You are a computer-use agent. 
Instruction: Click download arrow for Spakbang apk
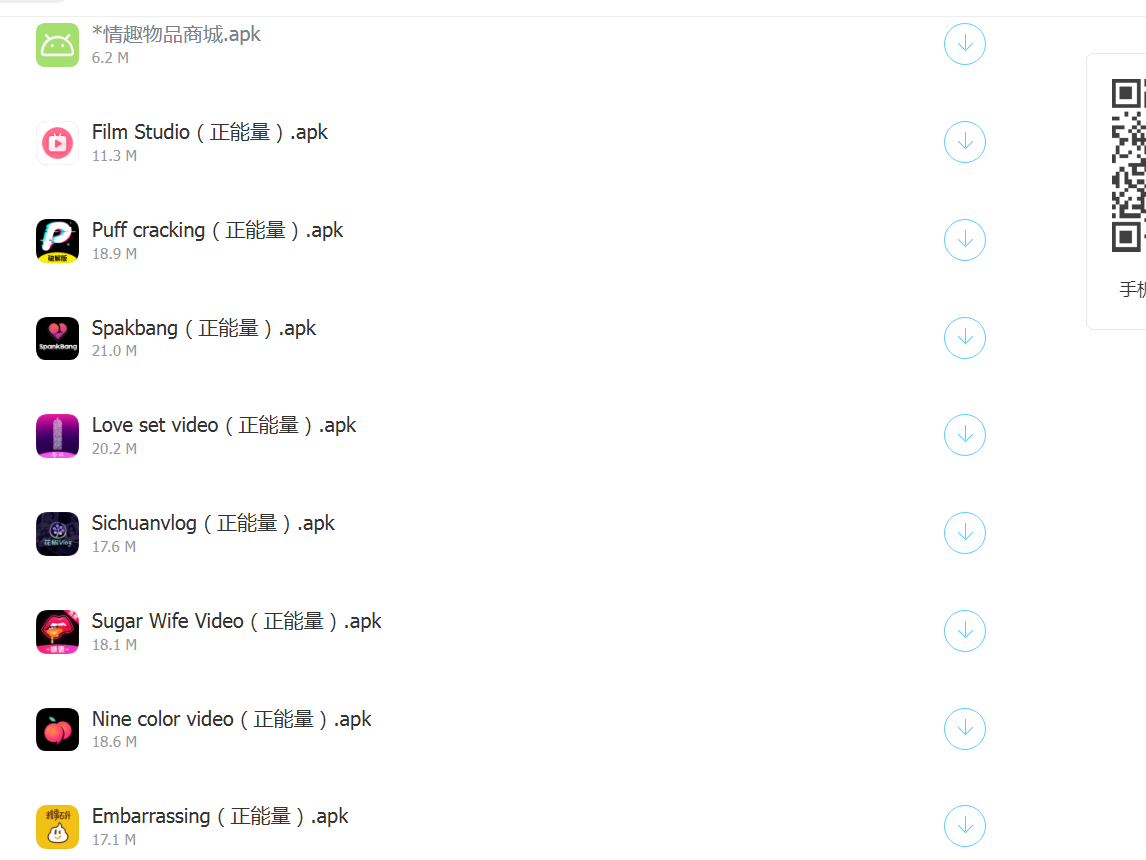(965, 338)
